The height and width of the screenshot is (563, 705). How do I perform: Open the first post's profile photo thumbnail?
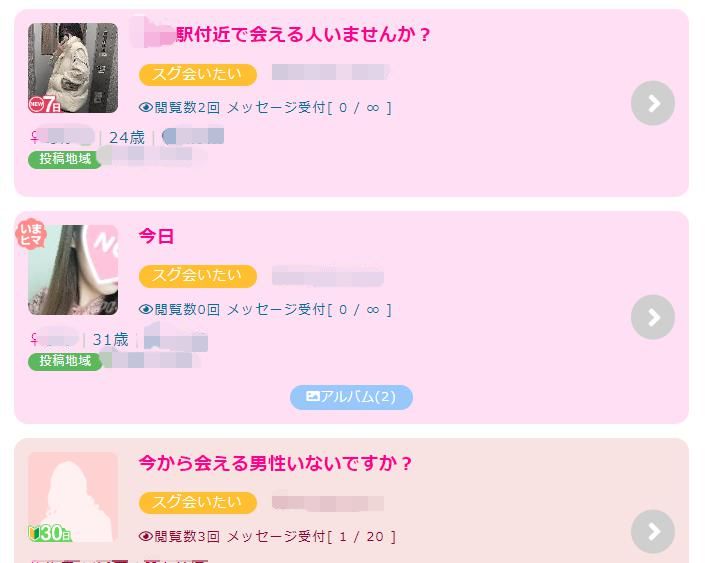(73, 68)
